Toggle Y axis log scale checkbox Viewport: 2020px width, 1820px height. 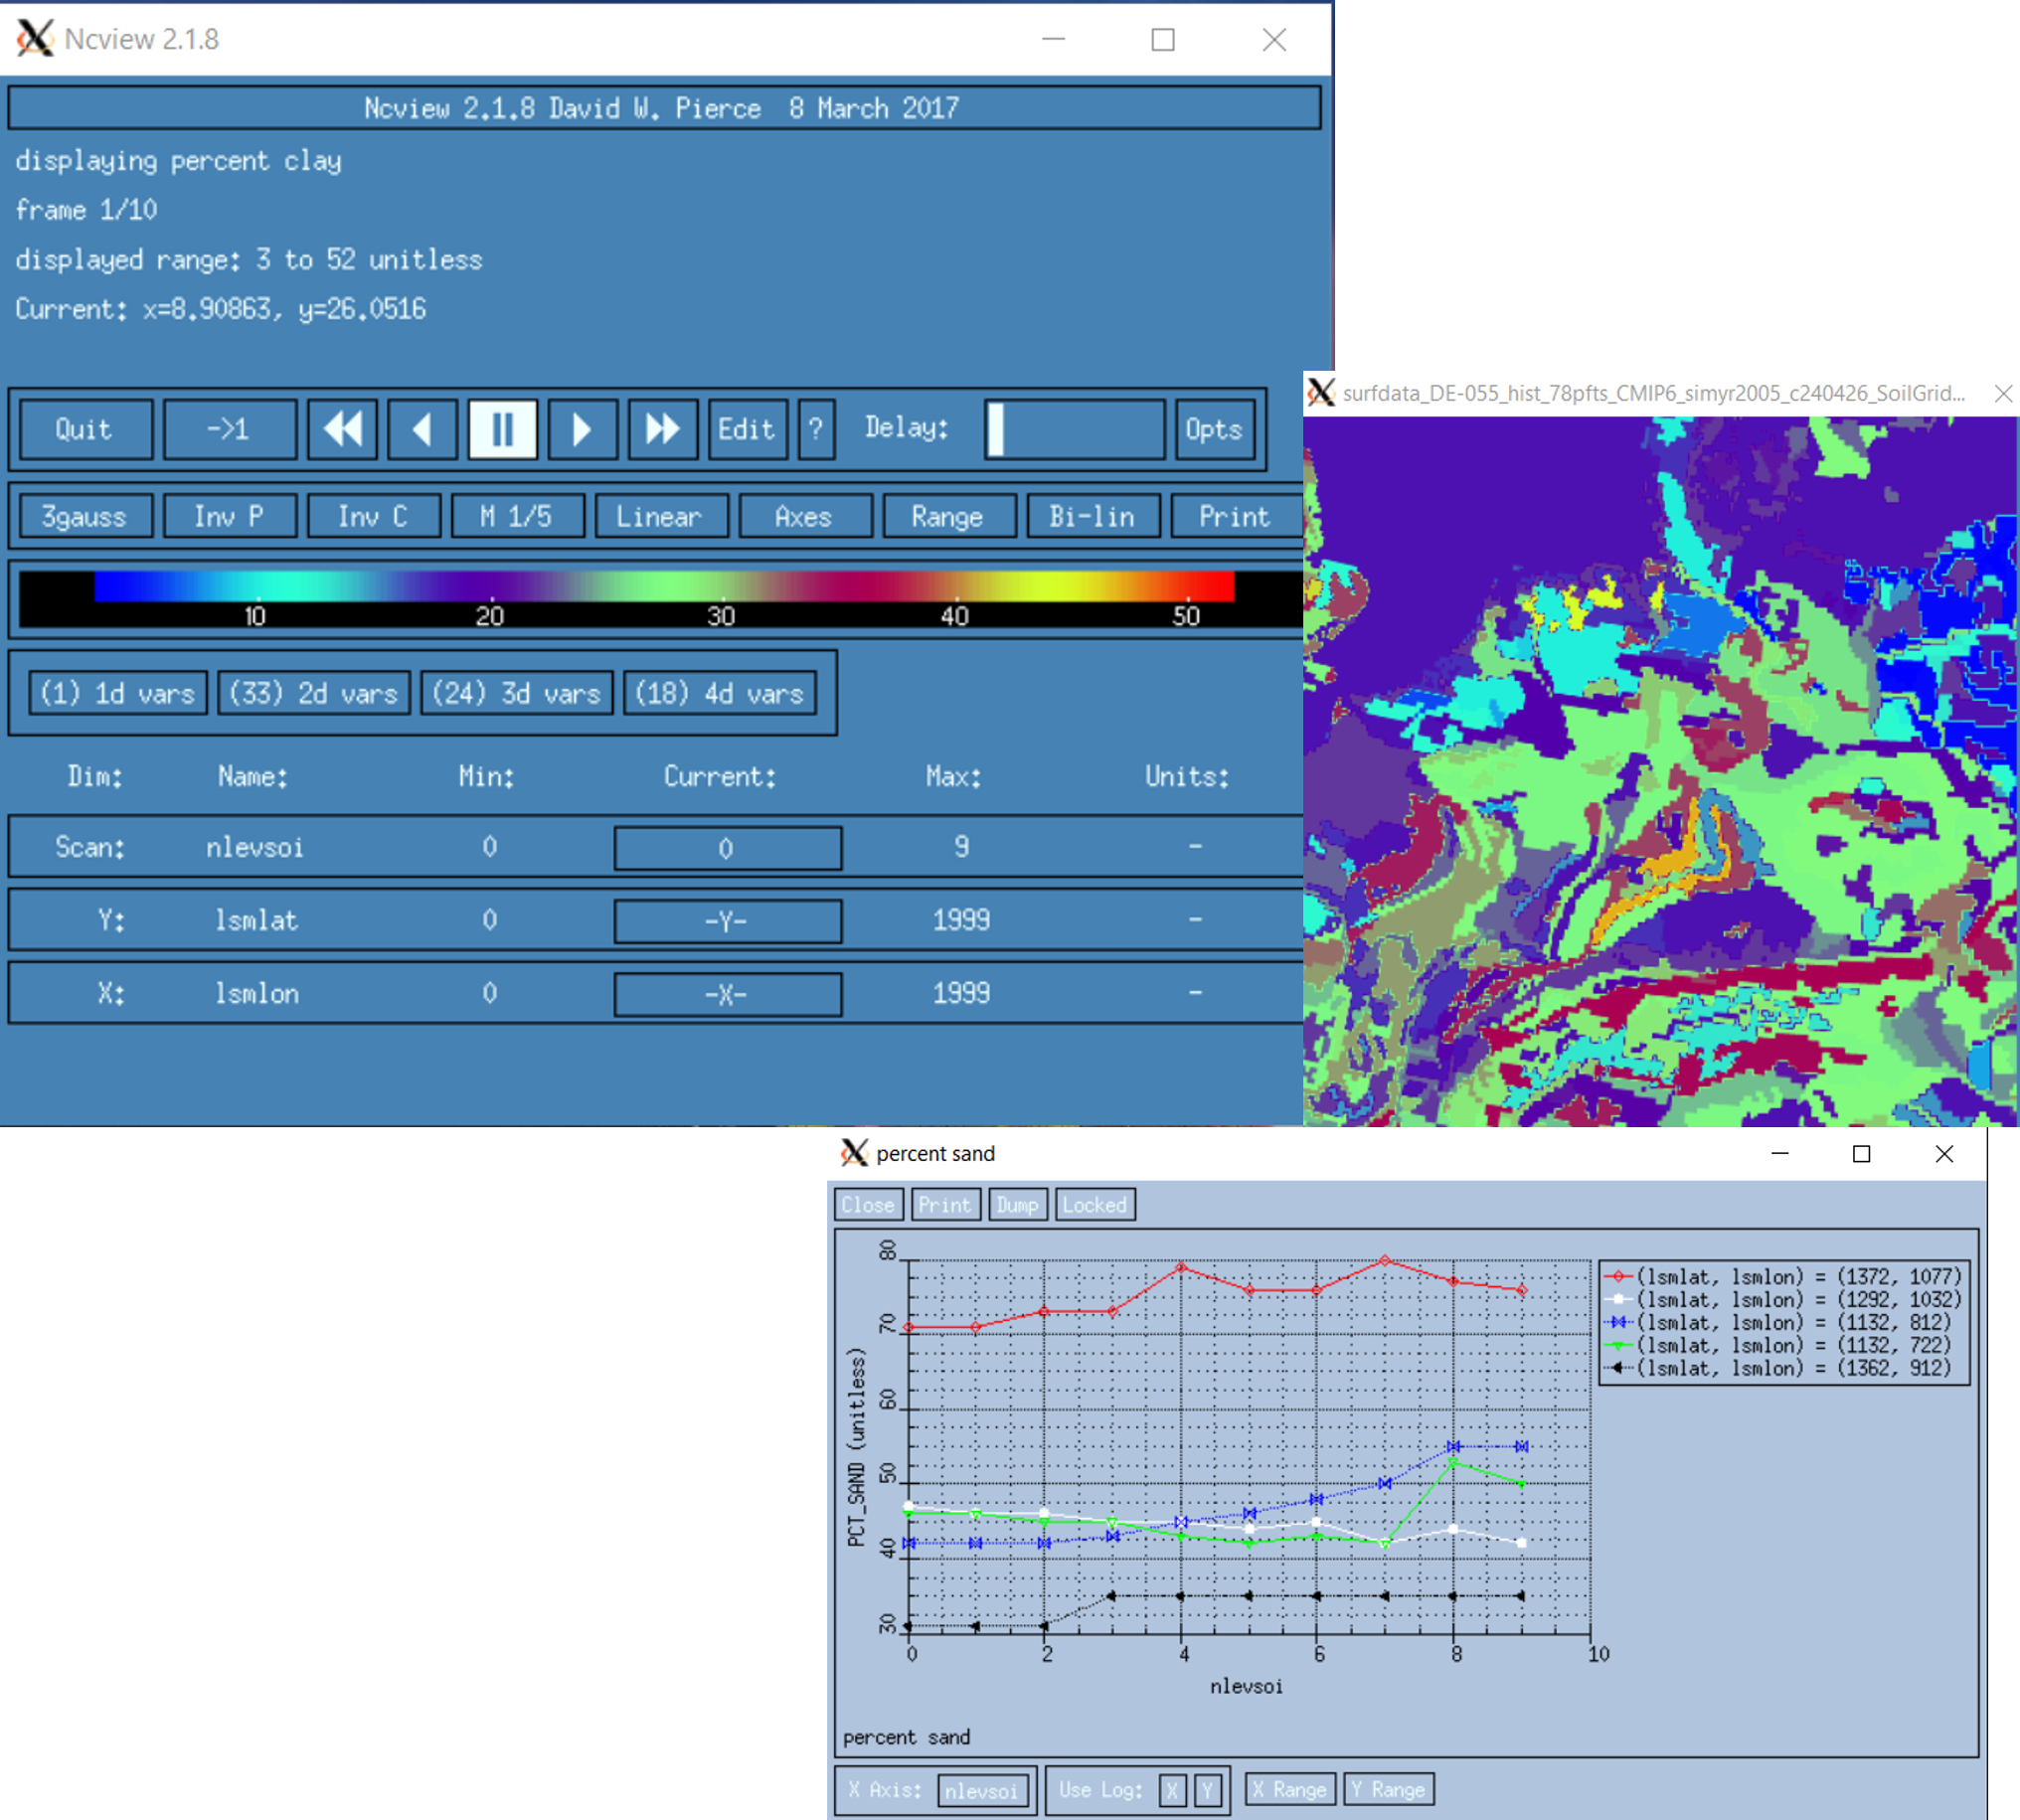[1208, 1790]
